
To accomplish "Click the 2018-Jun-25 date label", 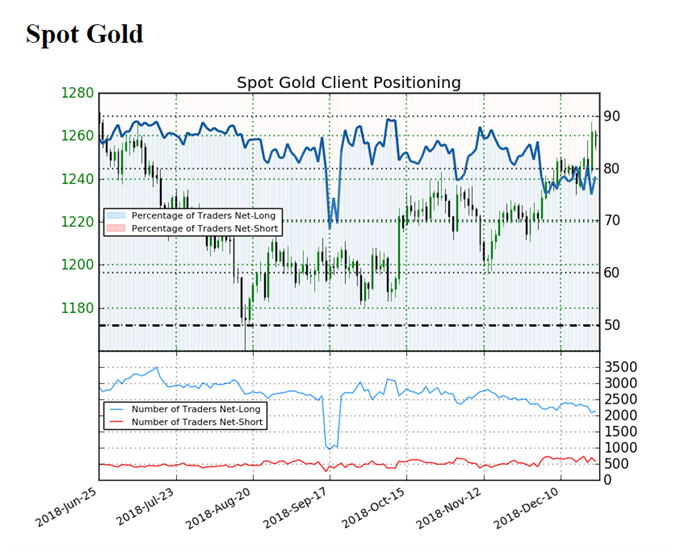I will (x=67, y=507).
